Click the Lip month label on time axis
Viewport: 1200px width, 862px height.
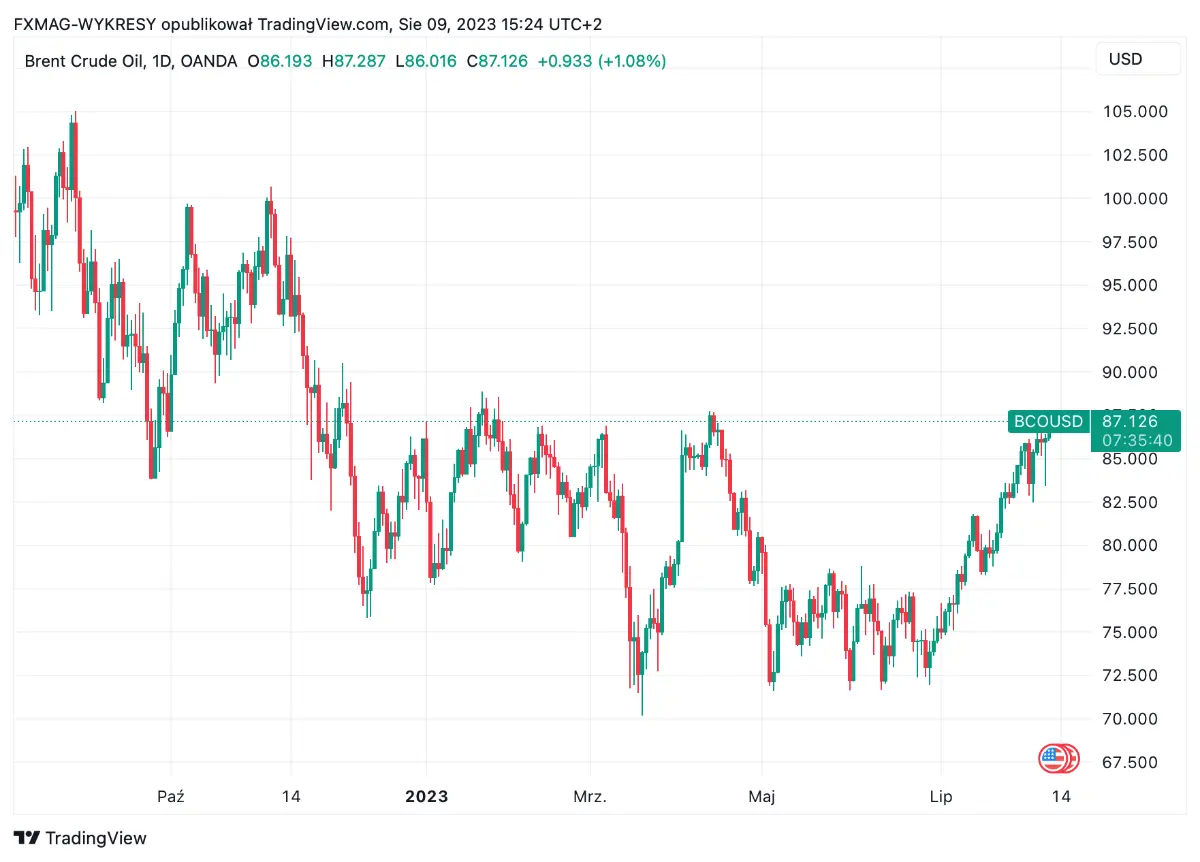[940, 797]
